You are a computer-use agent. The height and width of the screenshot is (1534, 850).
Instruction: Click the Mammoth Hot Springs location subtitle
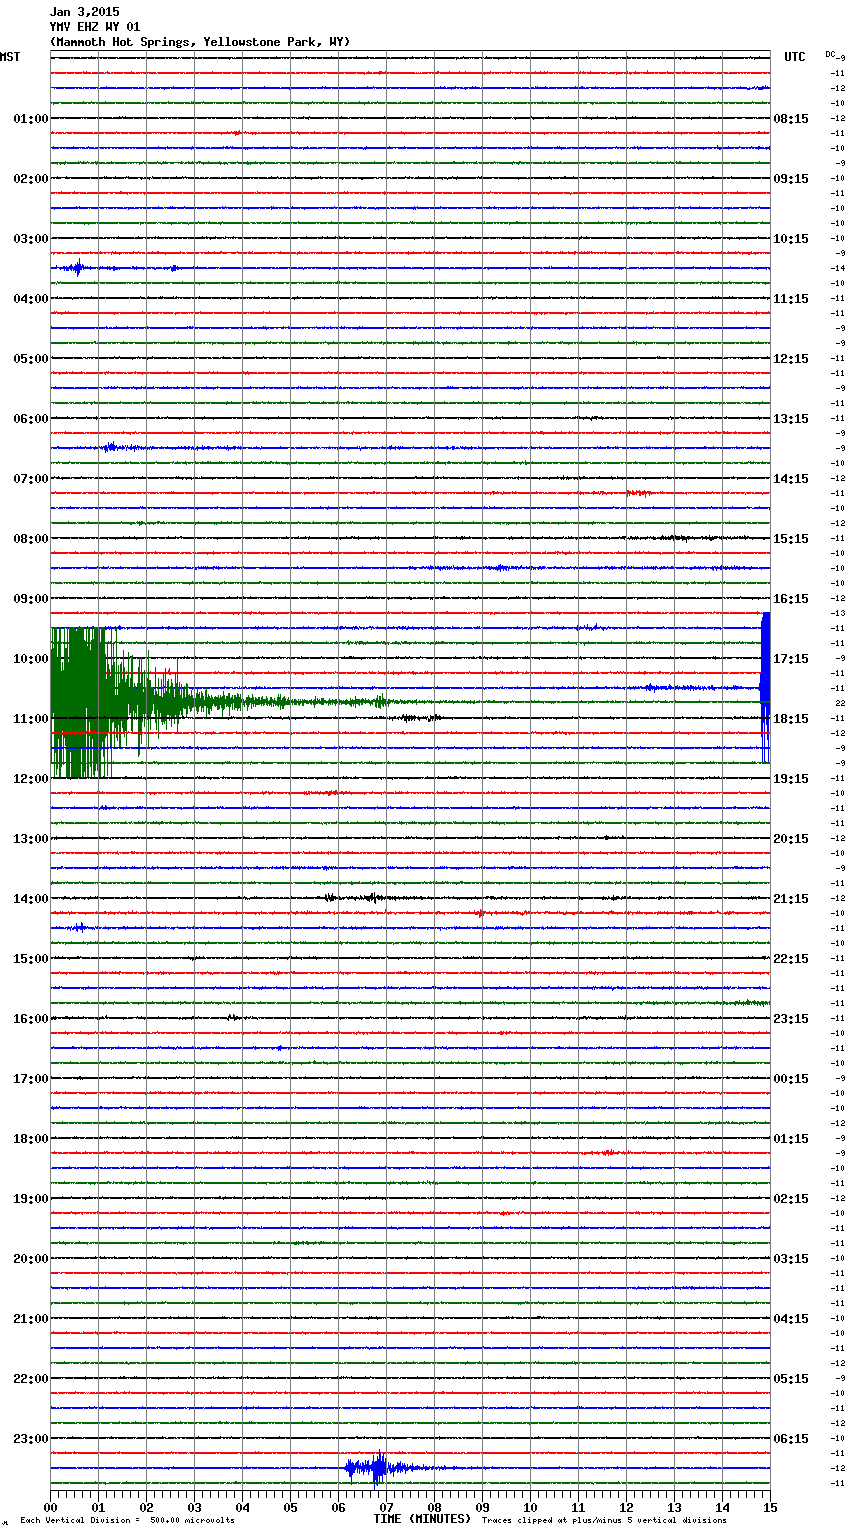click(200, 42)
